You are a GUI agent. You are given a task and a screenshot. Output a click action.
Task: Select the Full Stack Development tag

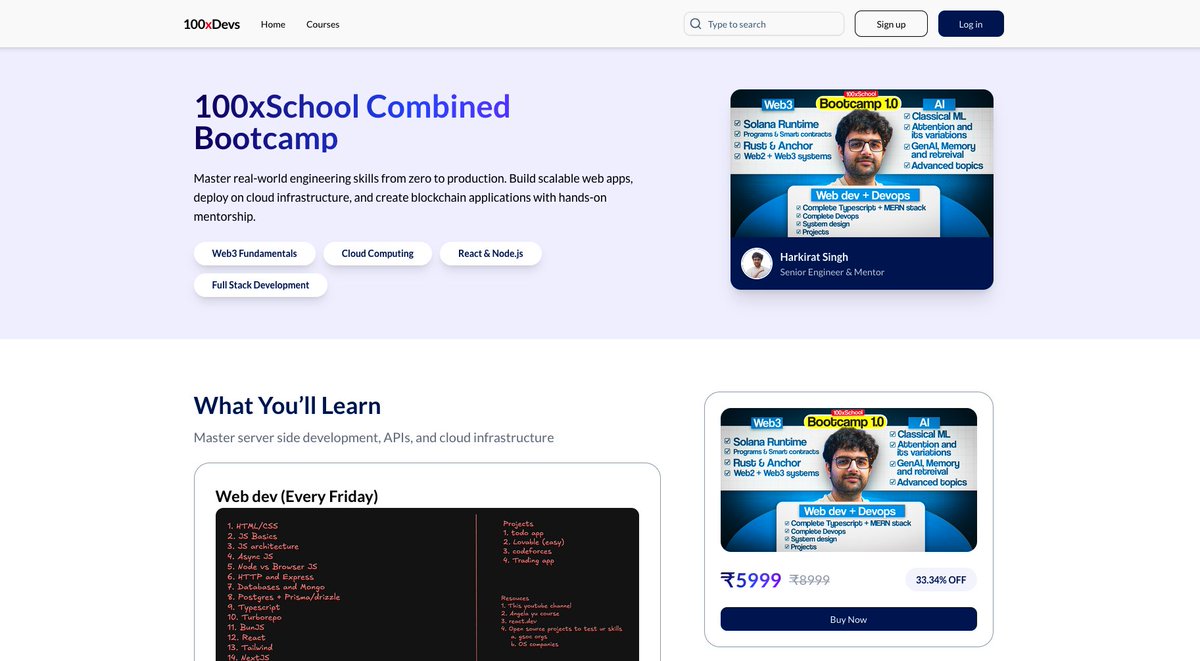pos(260,285)
